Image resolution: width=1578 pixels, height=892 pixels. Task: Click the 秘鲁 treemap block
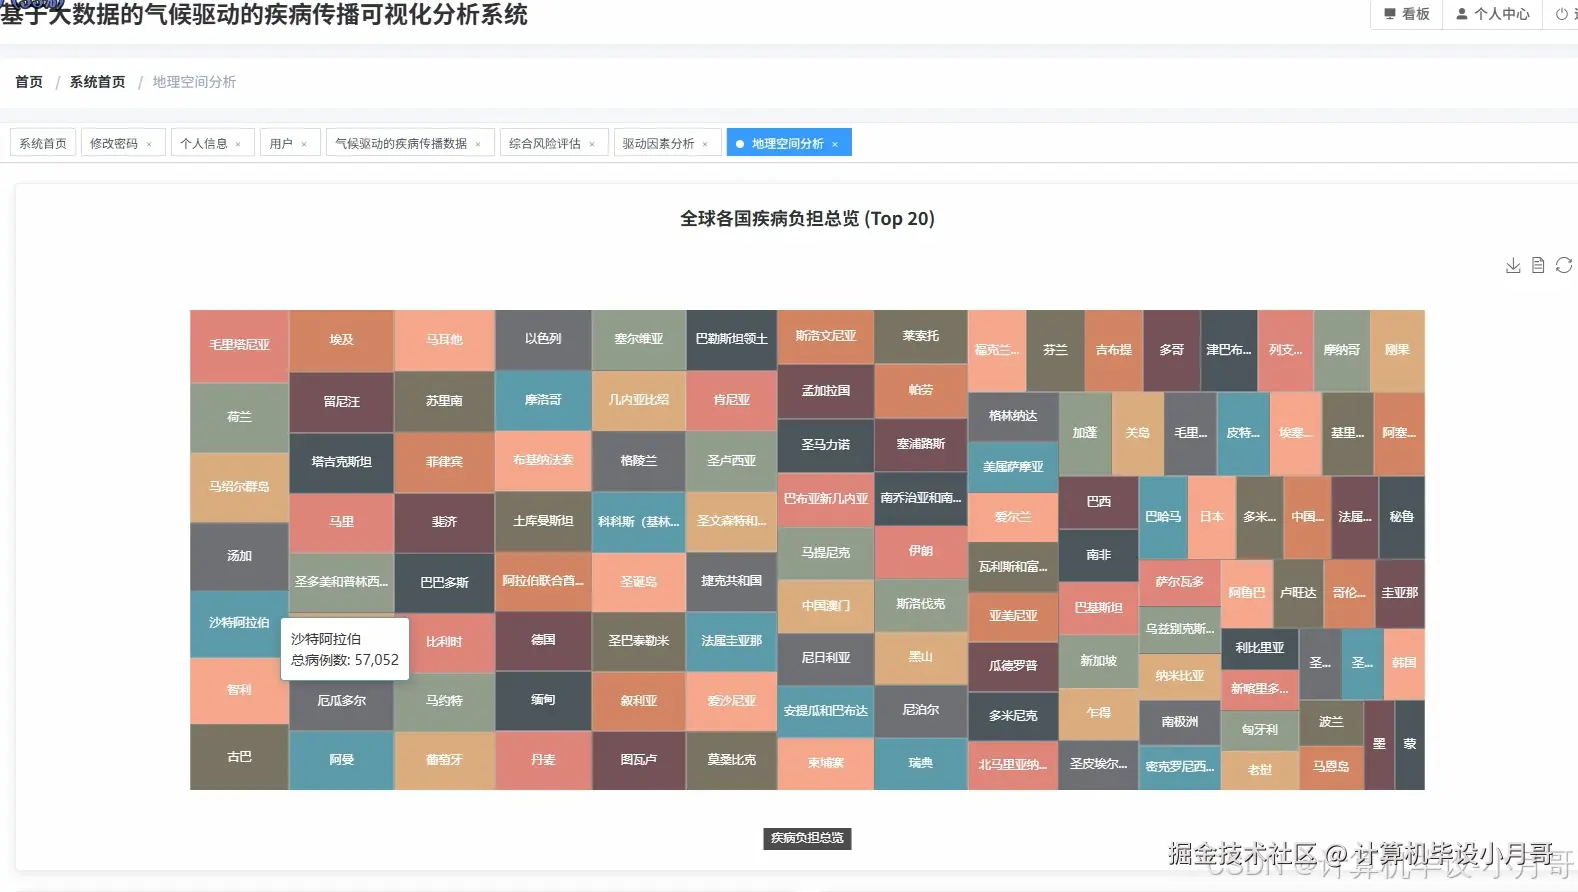(1402, 517)
